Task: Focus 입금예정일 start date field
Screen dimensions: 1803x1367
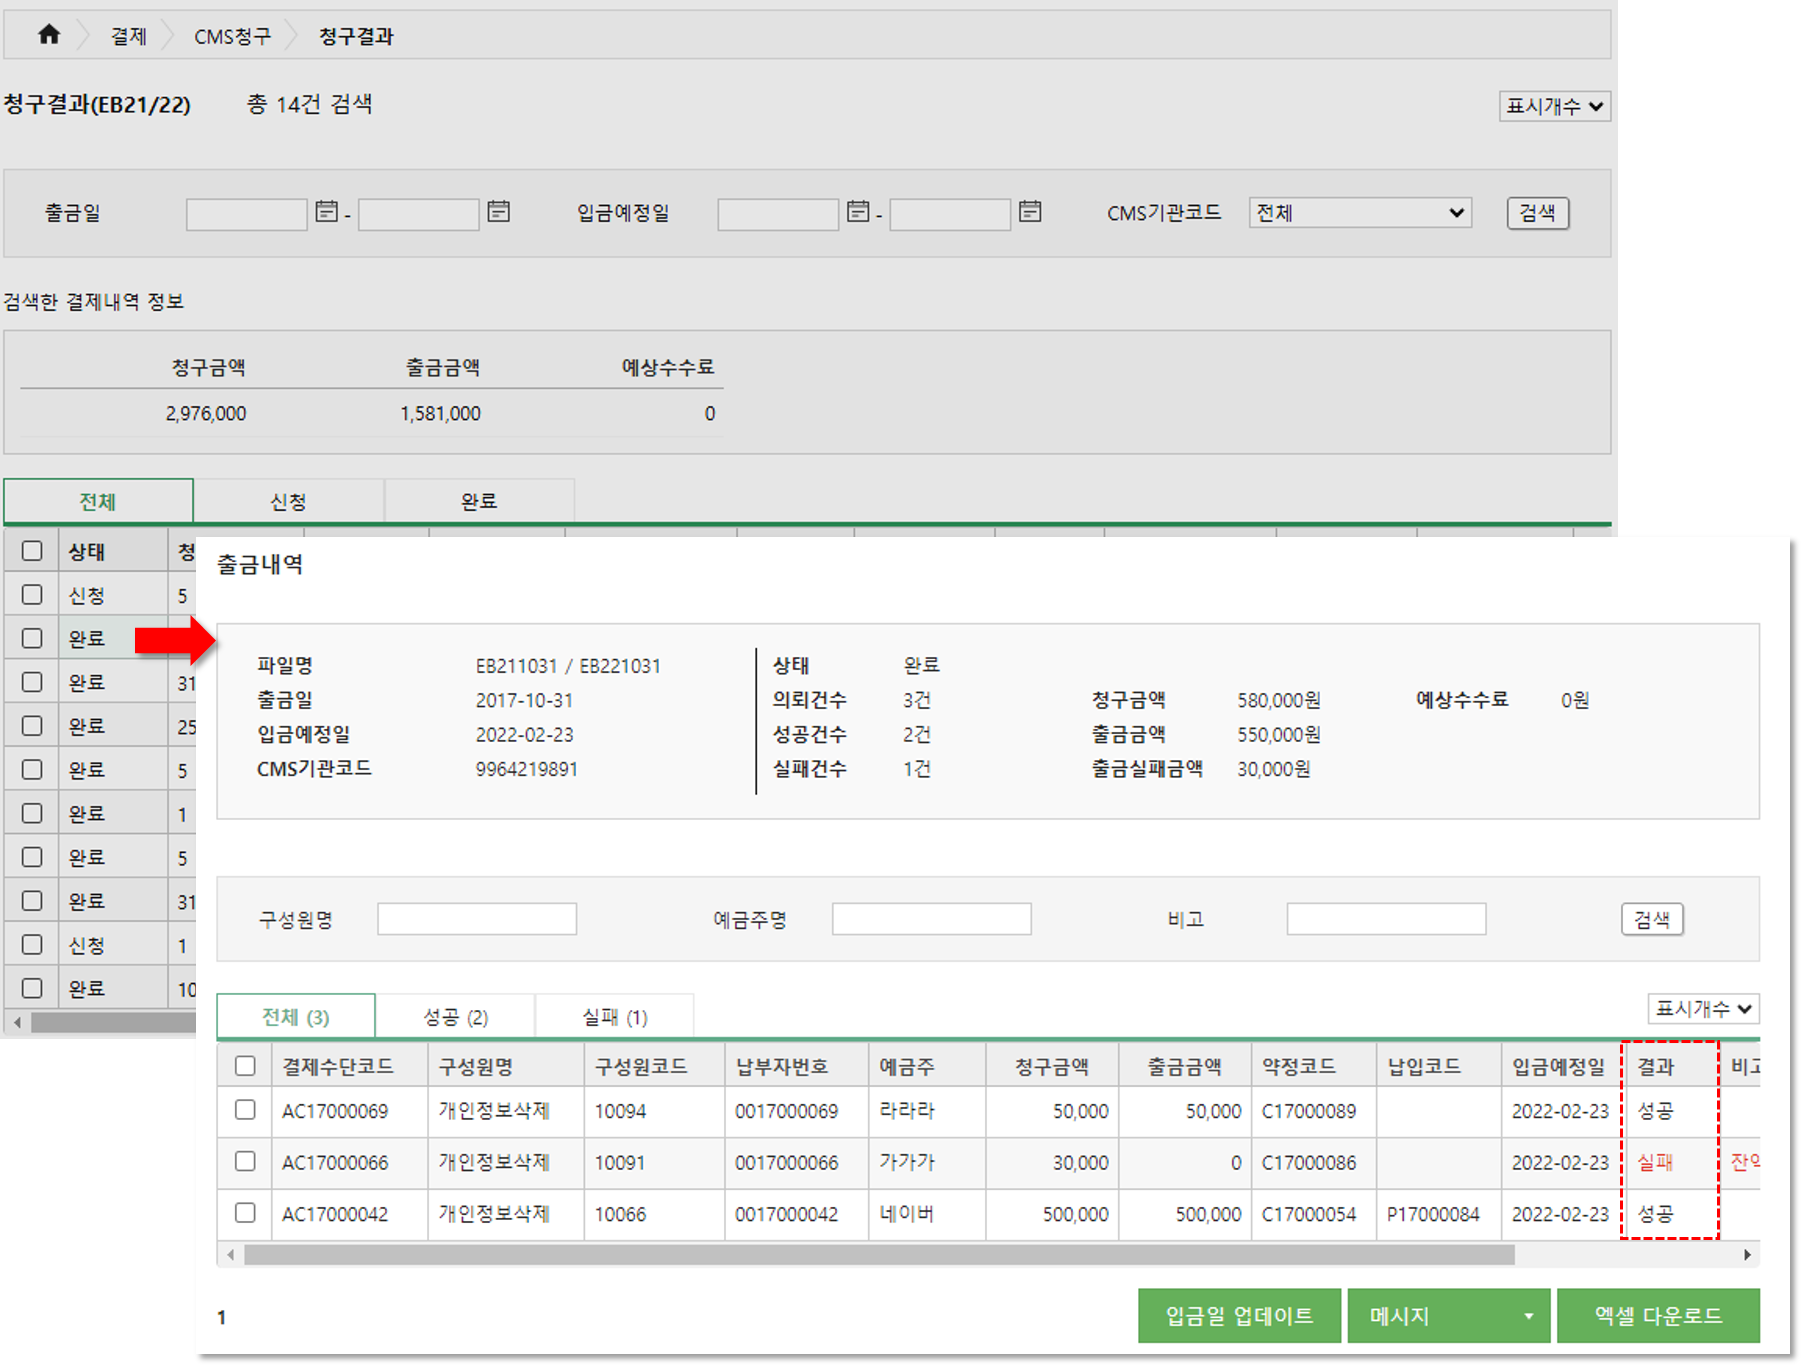Action: [777, 214]
